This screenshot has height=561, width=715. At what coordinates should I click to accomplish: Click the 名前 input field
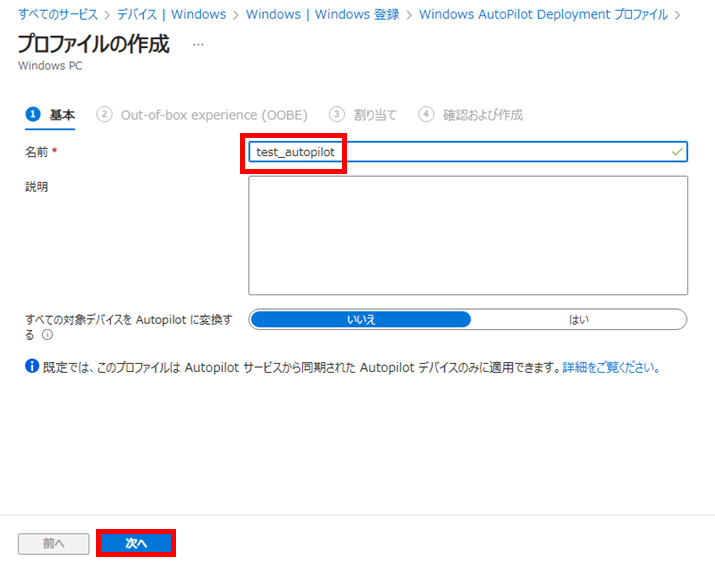(x=468, y=151)
